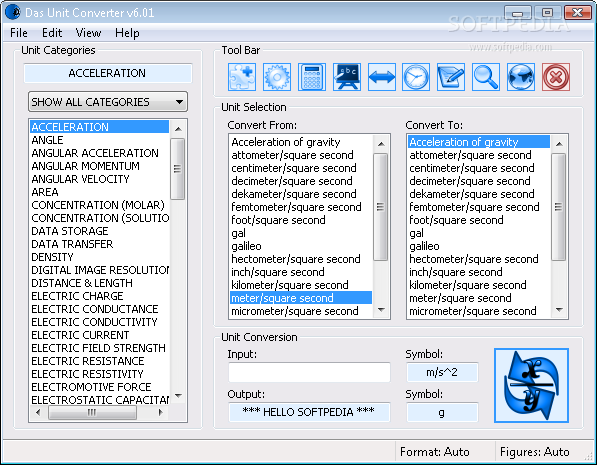
Task: Choose gal in Convert From list
Action: coord(301,233)
